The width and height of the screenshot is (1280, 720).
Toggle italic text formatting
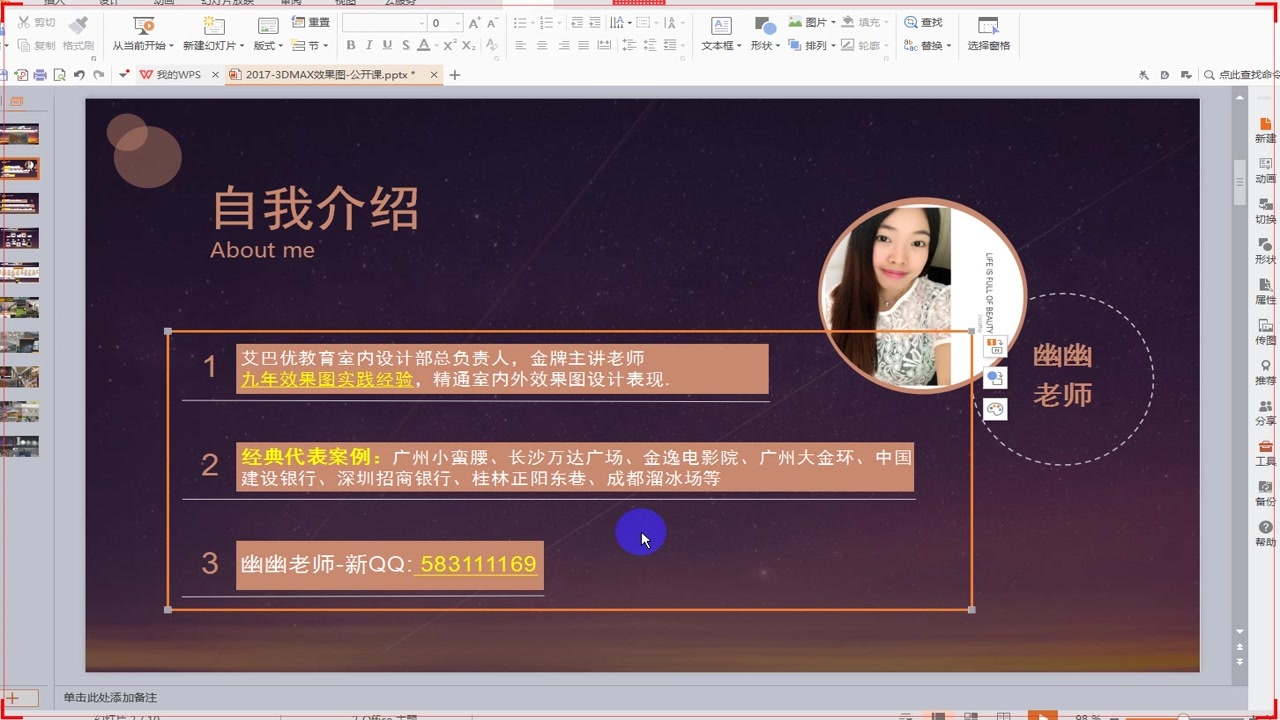point(369,46)
